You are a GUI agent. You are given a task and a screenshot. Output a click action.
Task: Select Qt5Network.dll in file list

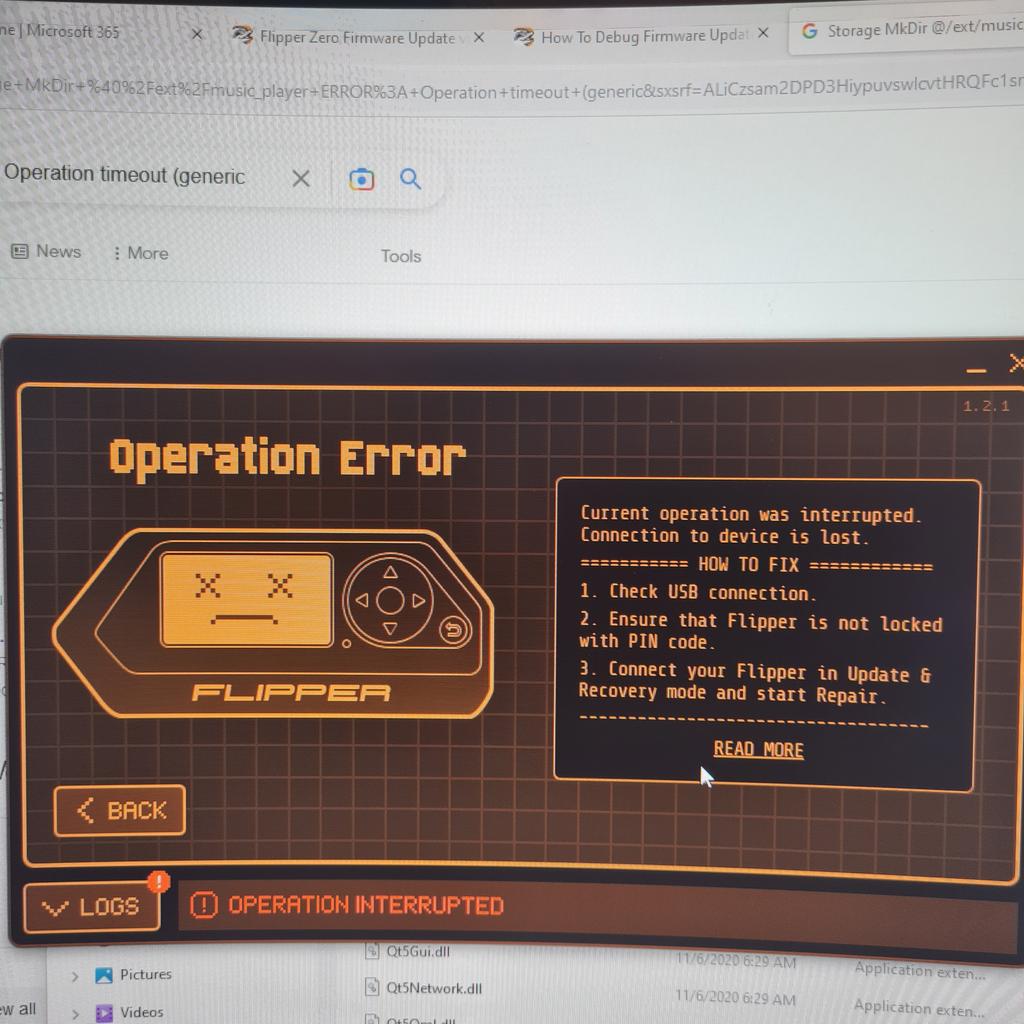pyautogui.click(x=433, y=988)
